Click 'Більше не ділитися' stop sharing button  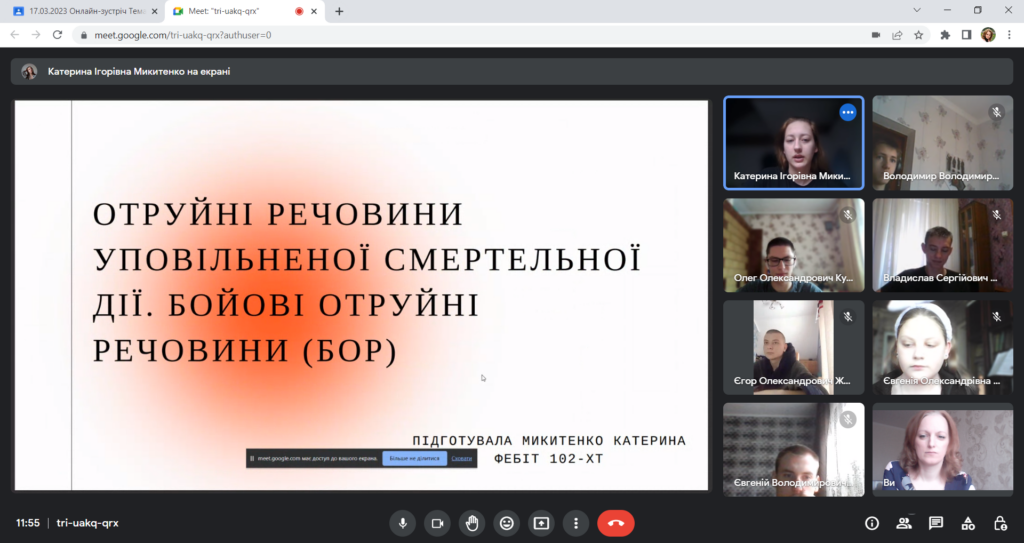[414, 459]
